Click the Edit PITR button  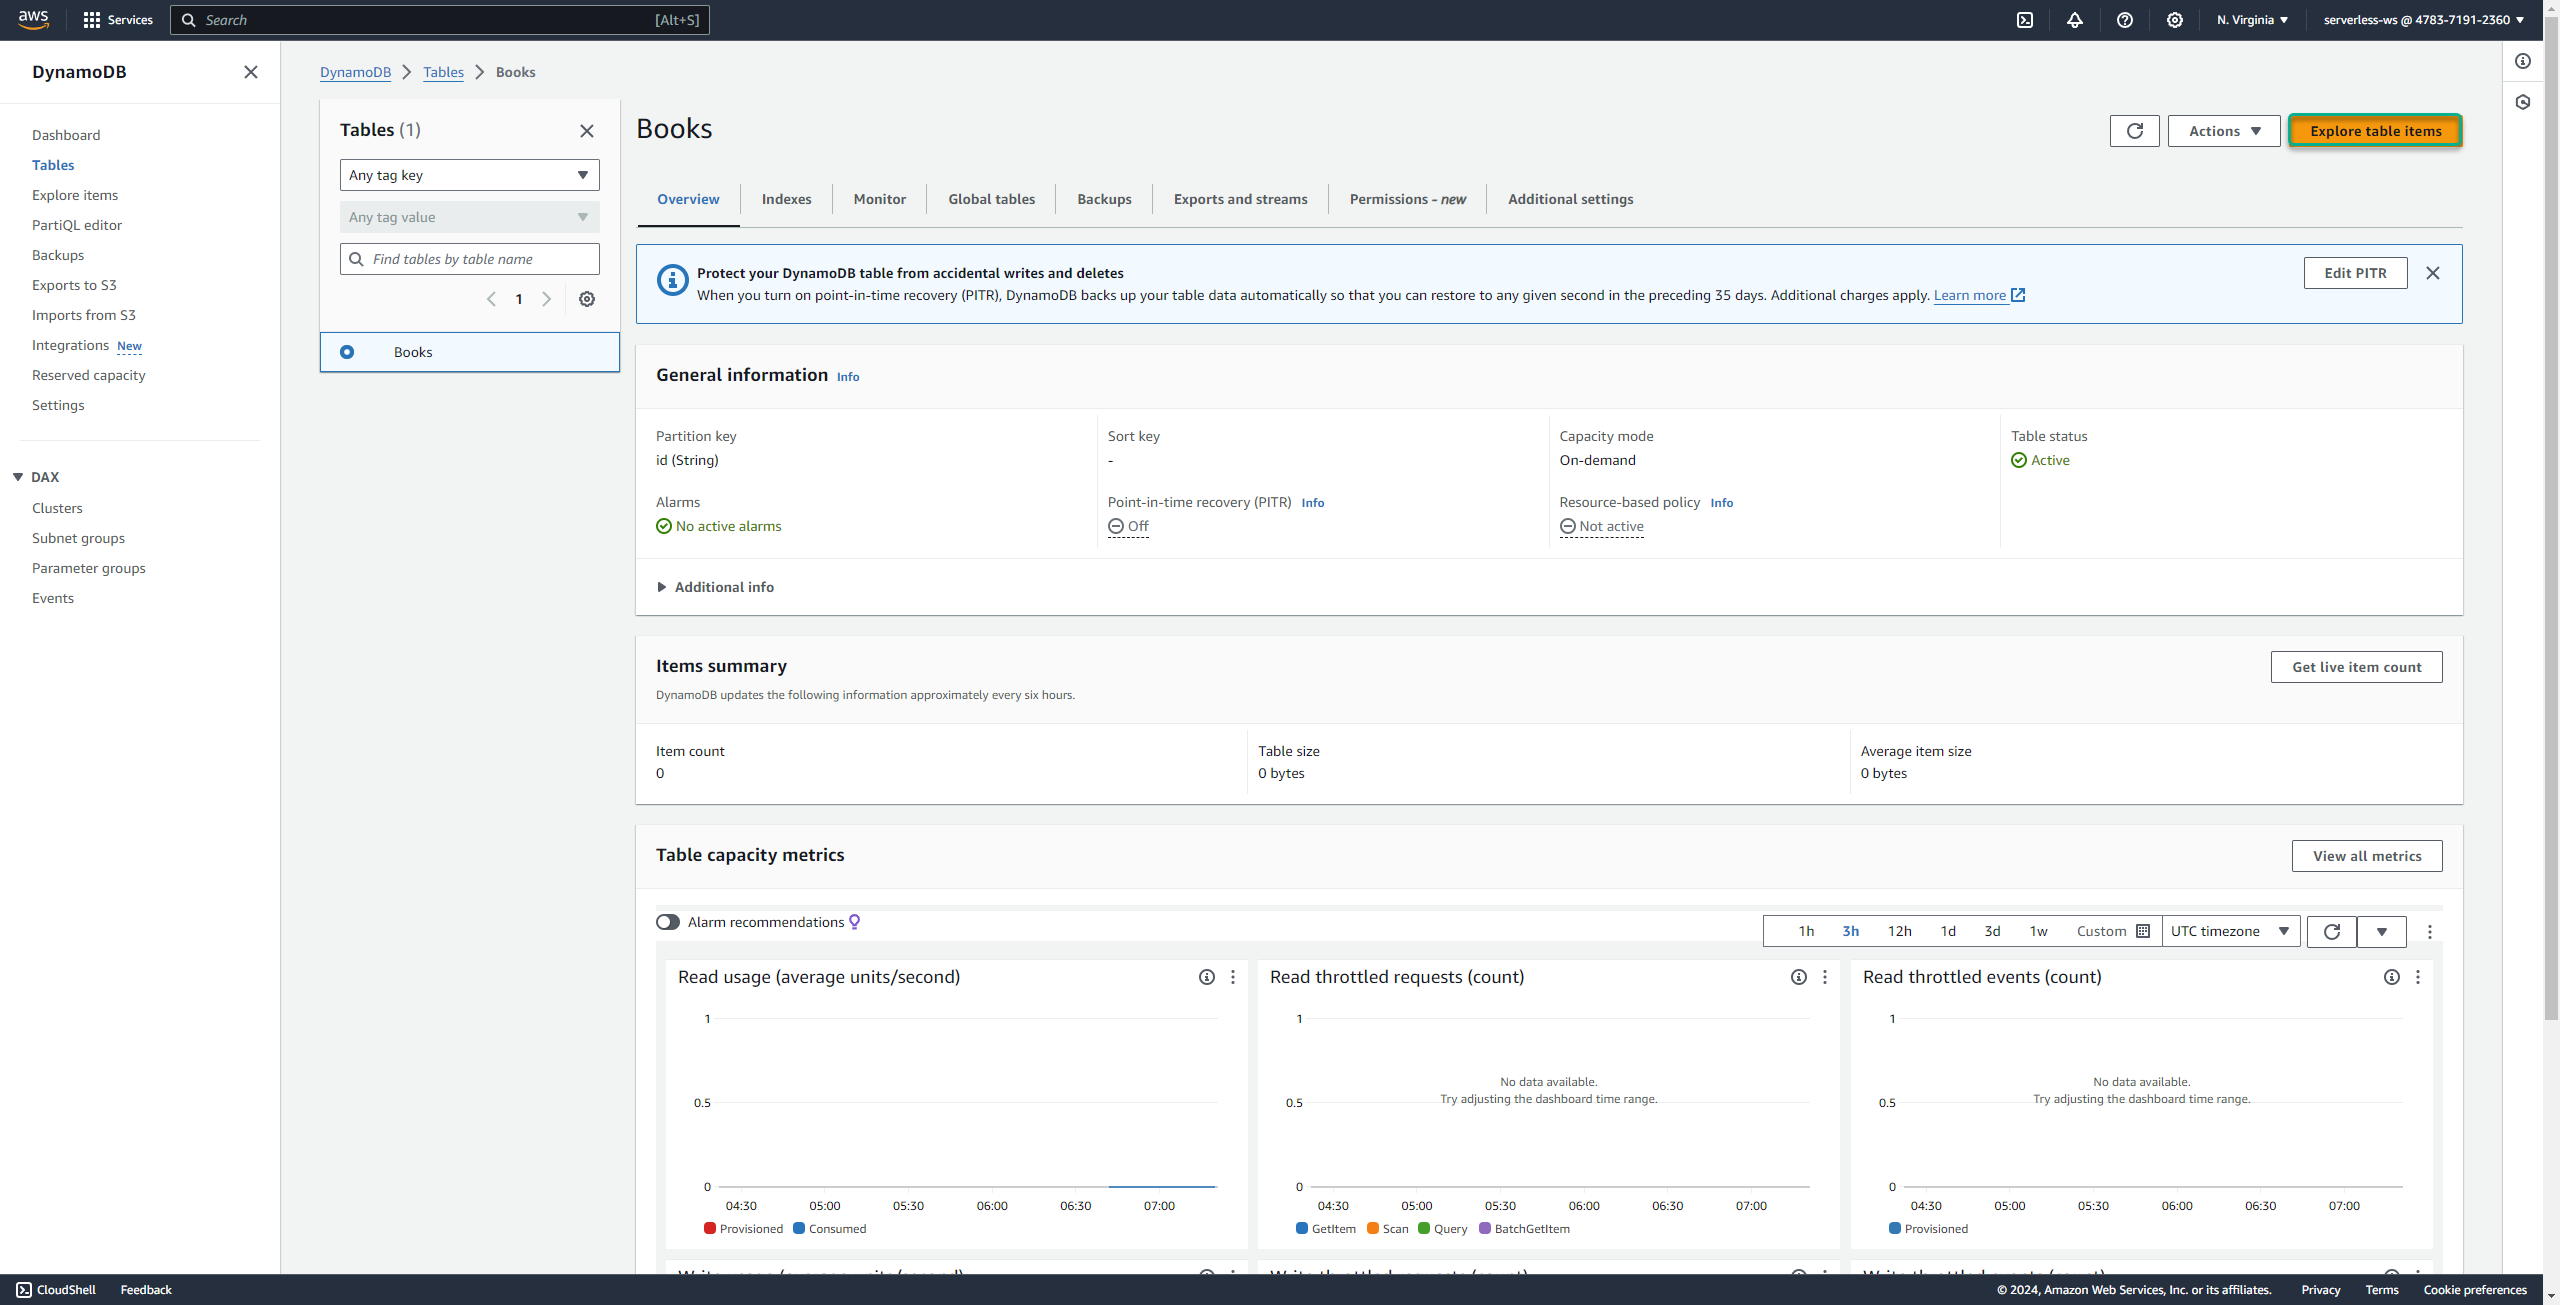pyautogui.click(x=2355, y=273)
